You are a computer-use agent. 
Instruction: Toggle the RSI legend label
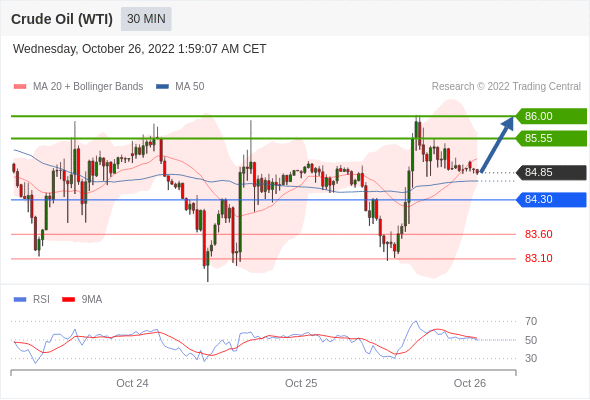[41, 300]
